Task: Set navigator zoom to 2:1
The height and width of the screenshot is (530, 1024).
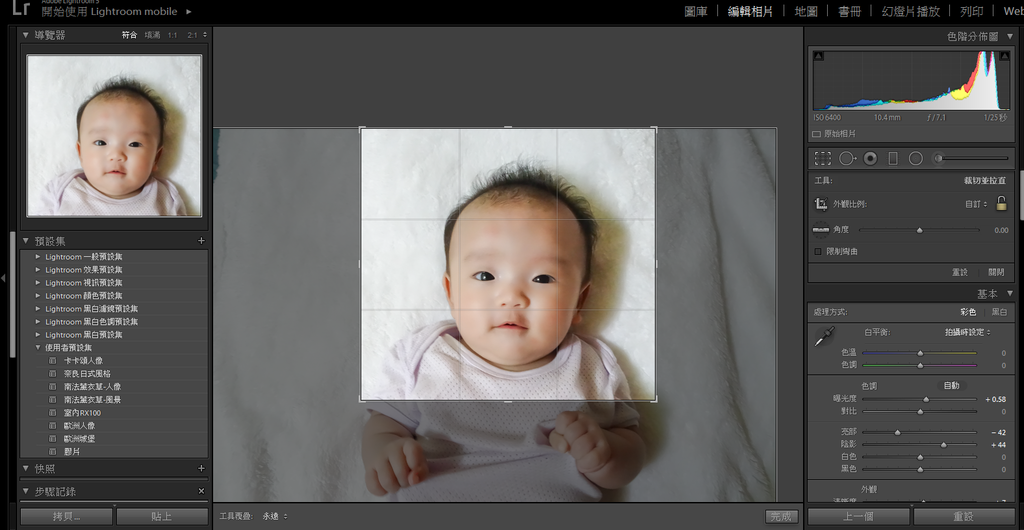Action: pyautogui.click(x=192, y=35)
